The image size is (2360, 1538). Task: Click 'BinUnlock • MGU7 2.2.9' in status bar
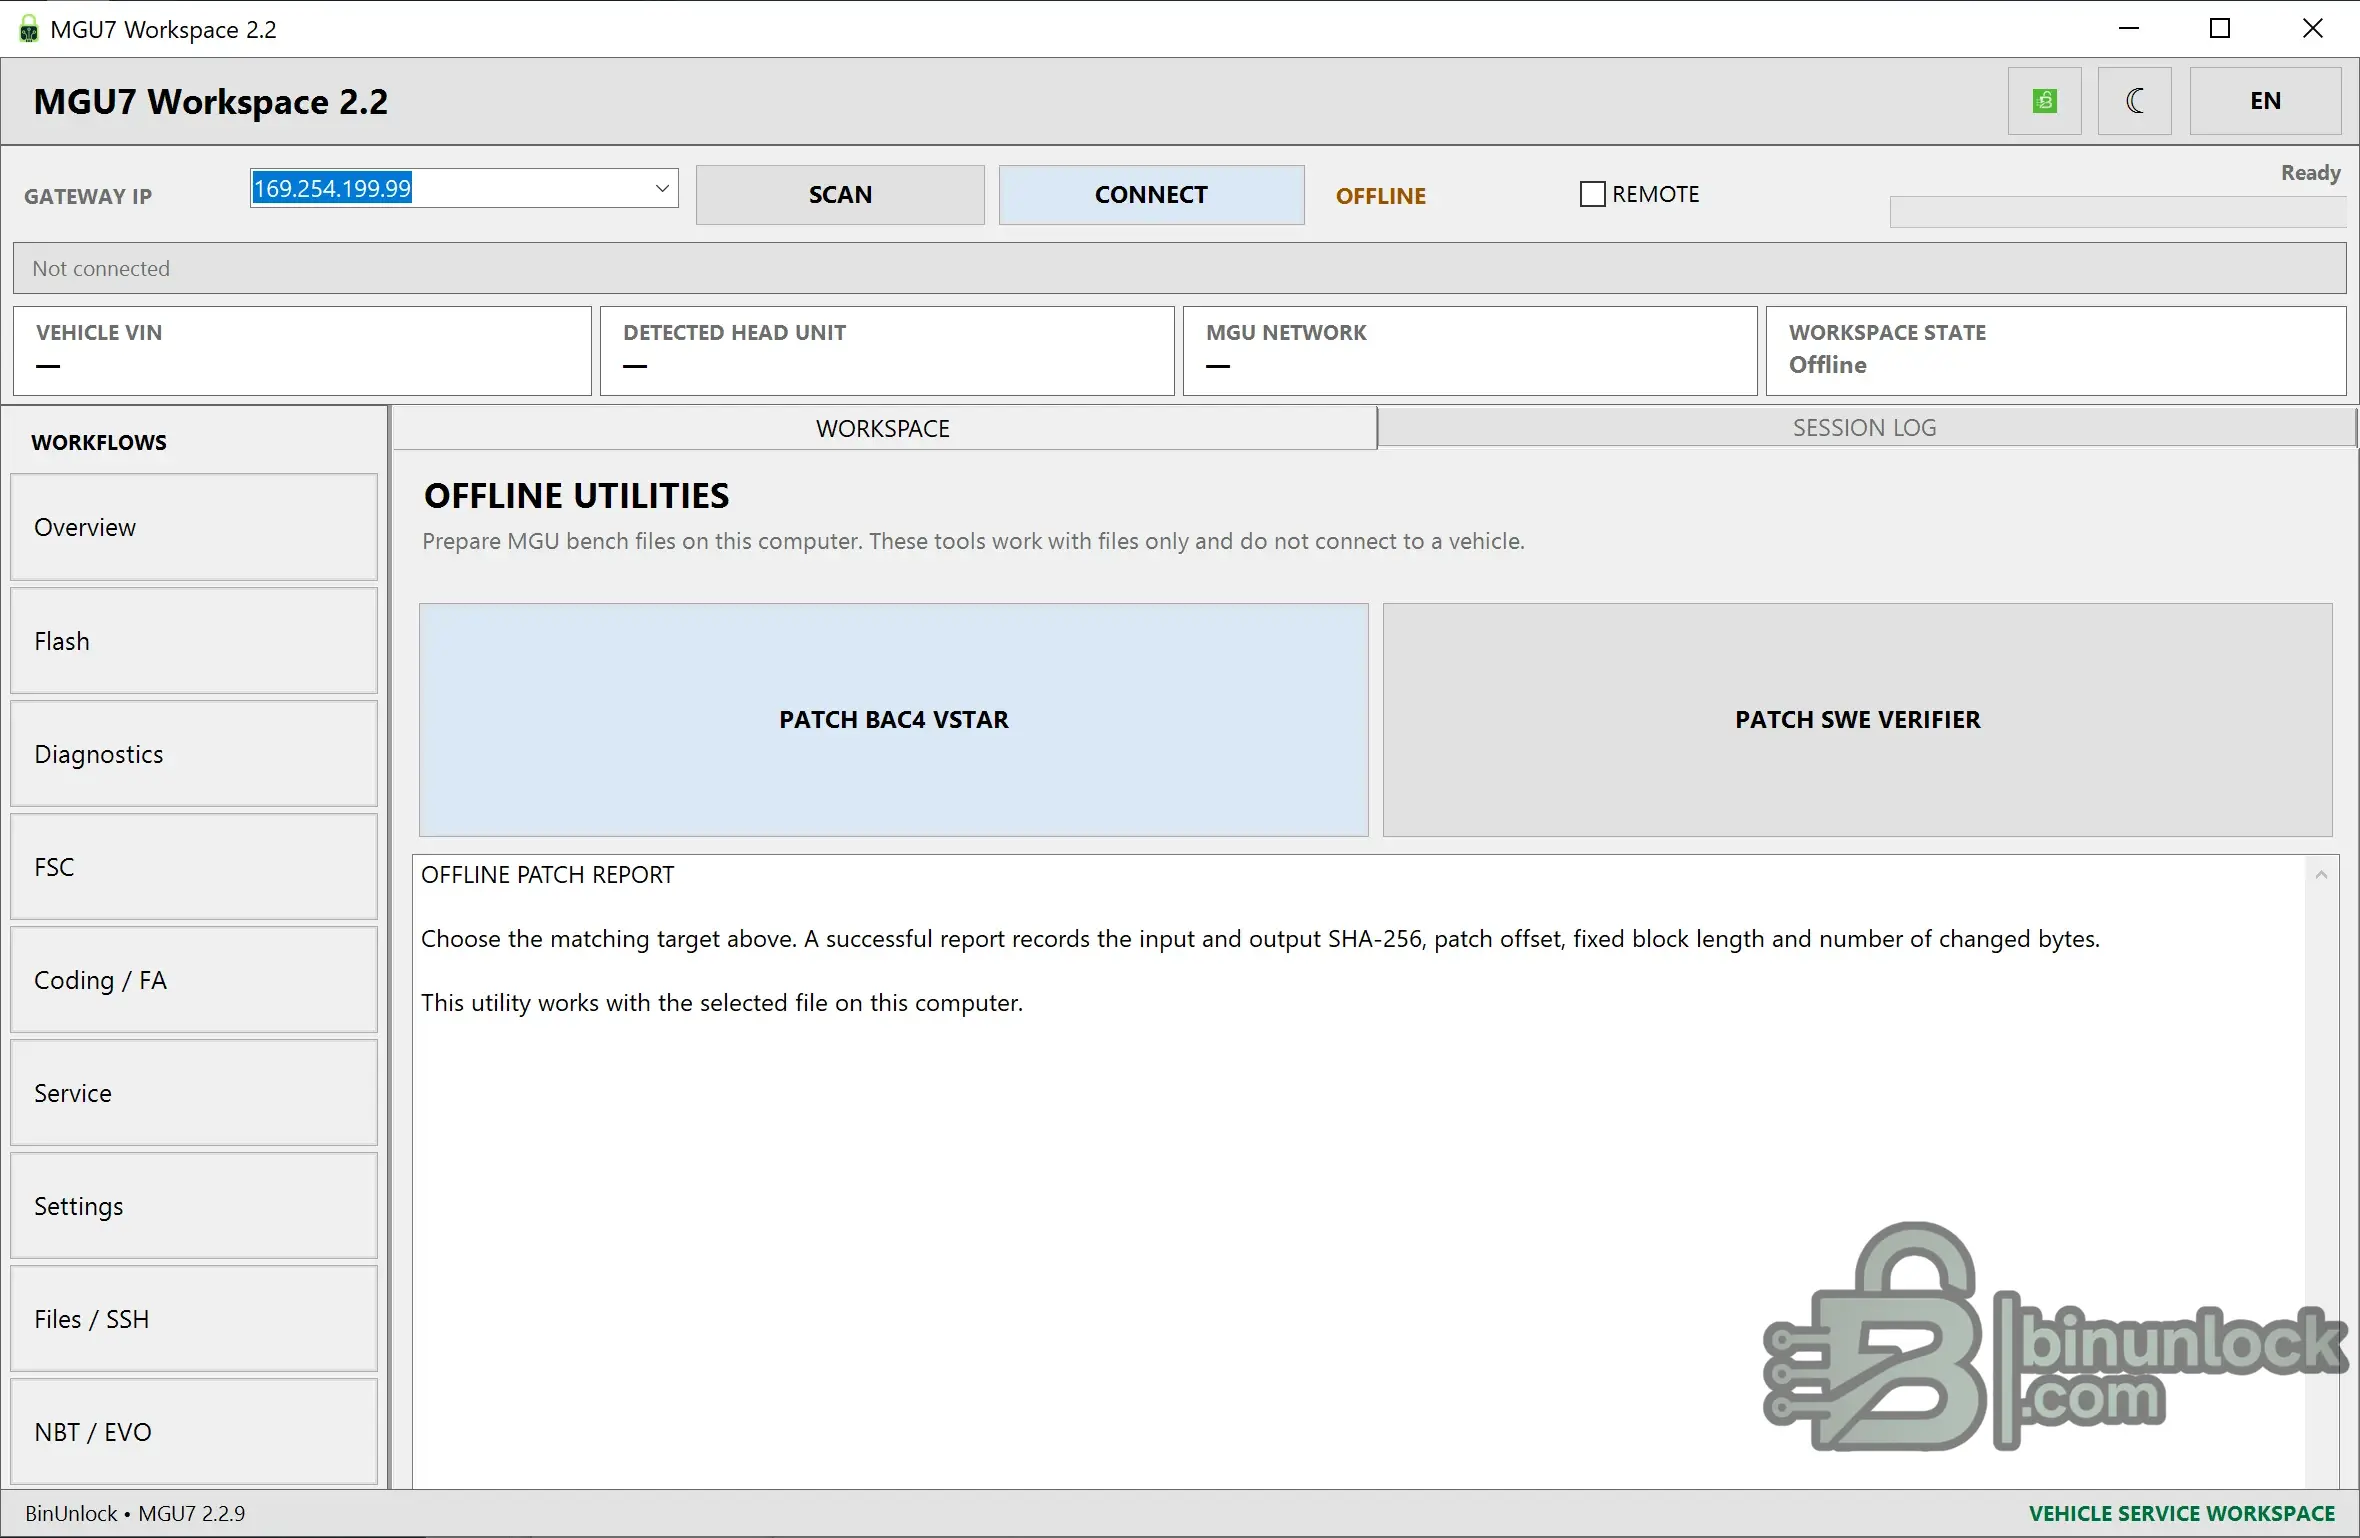click(135, 1514)
